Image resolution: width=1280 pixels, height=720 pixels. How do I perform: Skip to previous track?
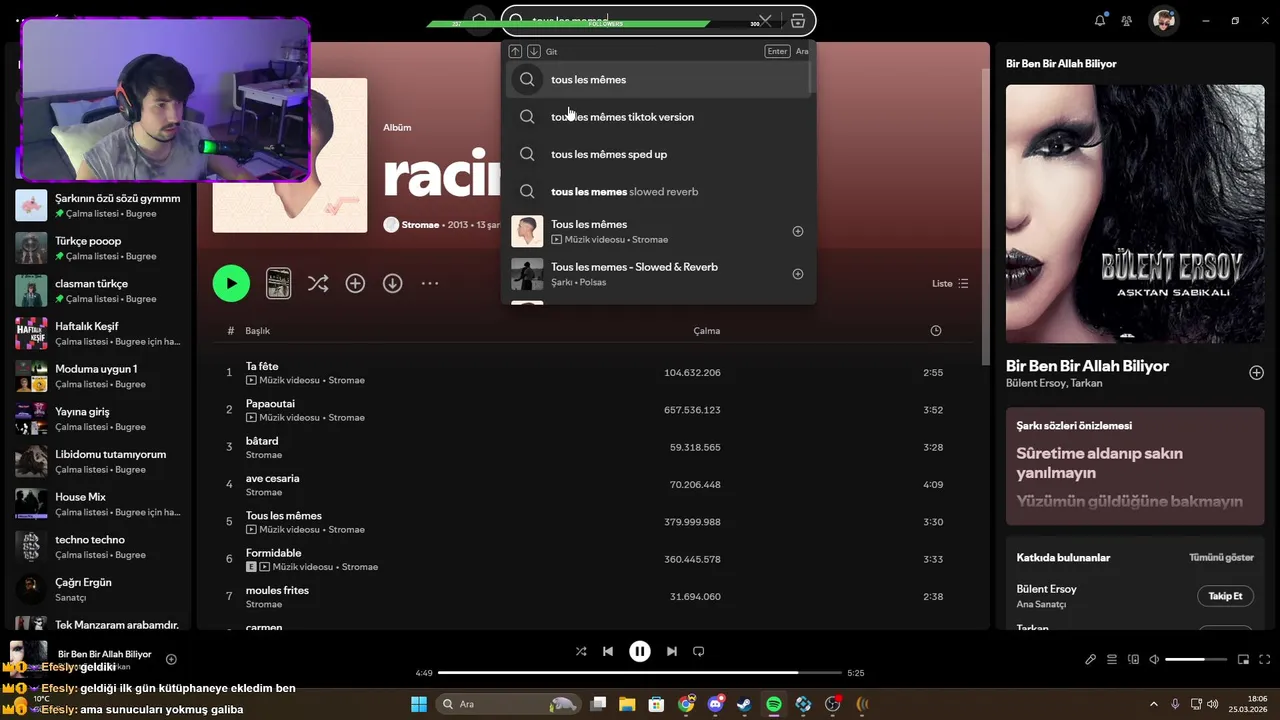(608, 651)
